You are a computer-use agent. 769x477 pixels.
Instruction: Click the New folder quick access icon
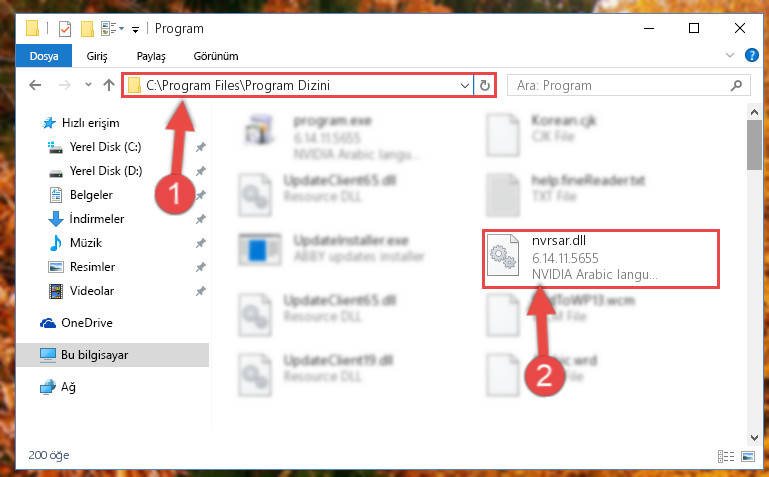(87, 29)
